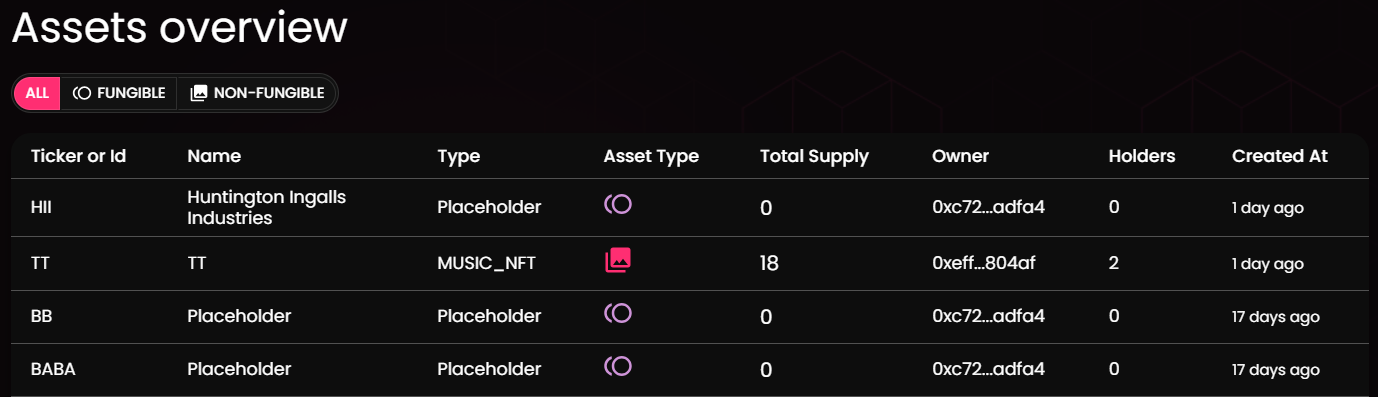Viewport: 1378px width, 397px height.
Task: Click the Holders column header
Action: point(1142,156)
